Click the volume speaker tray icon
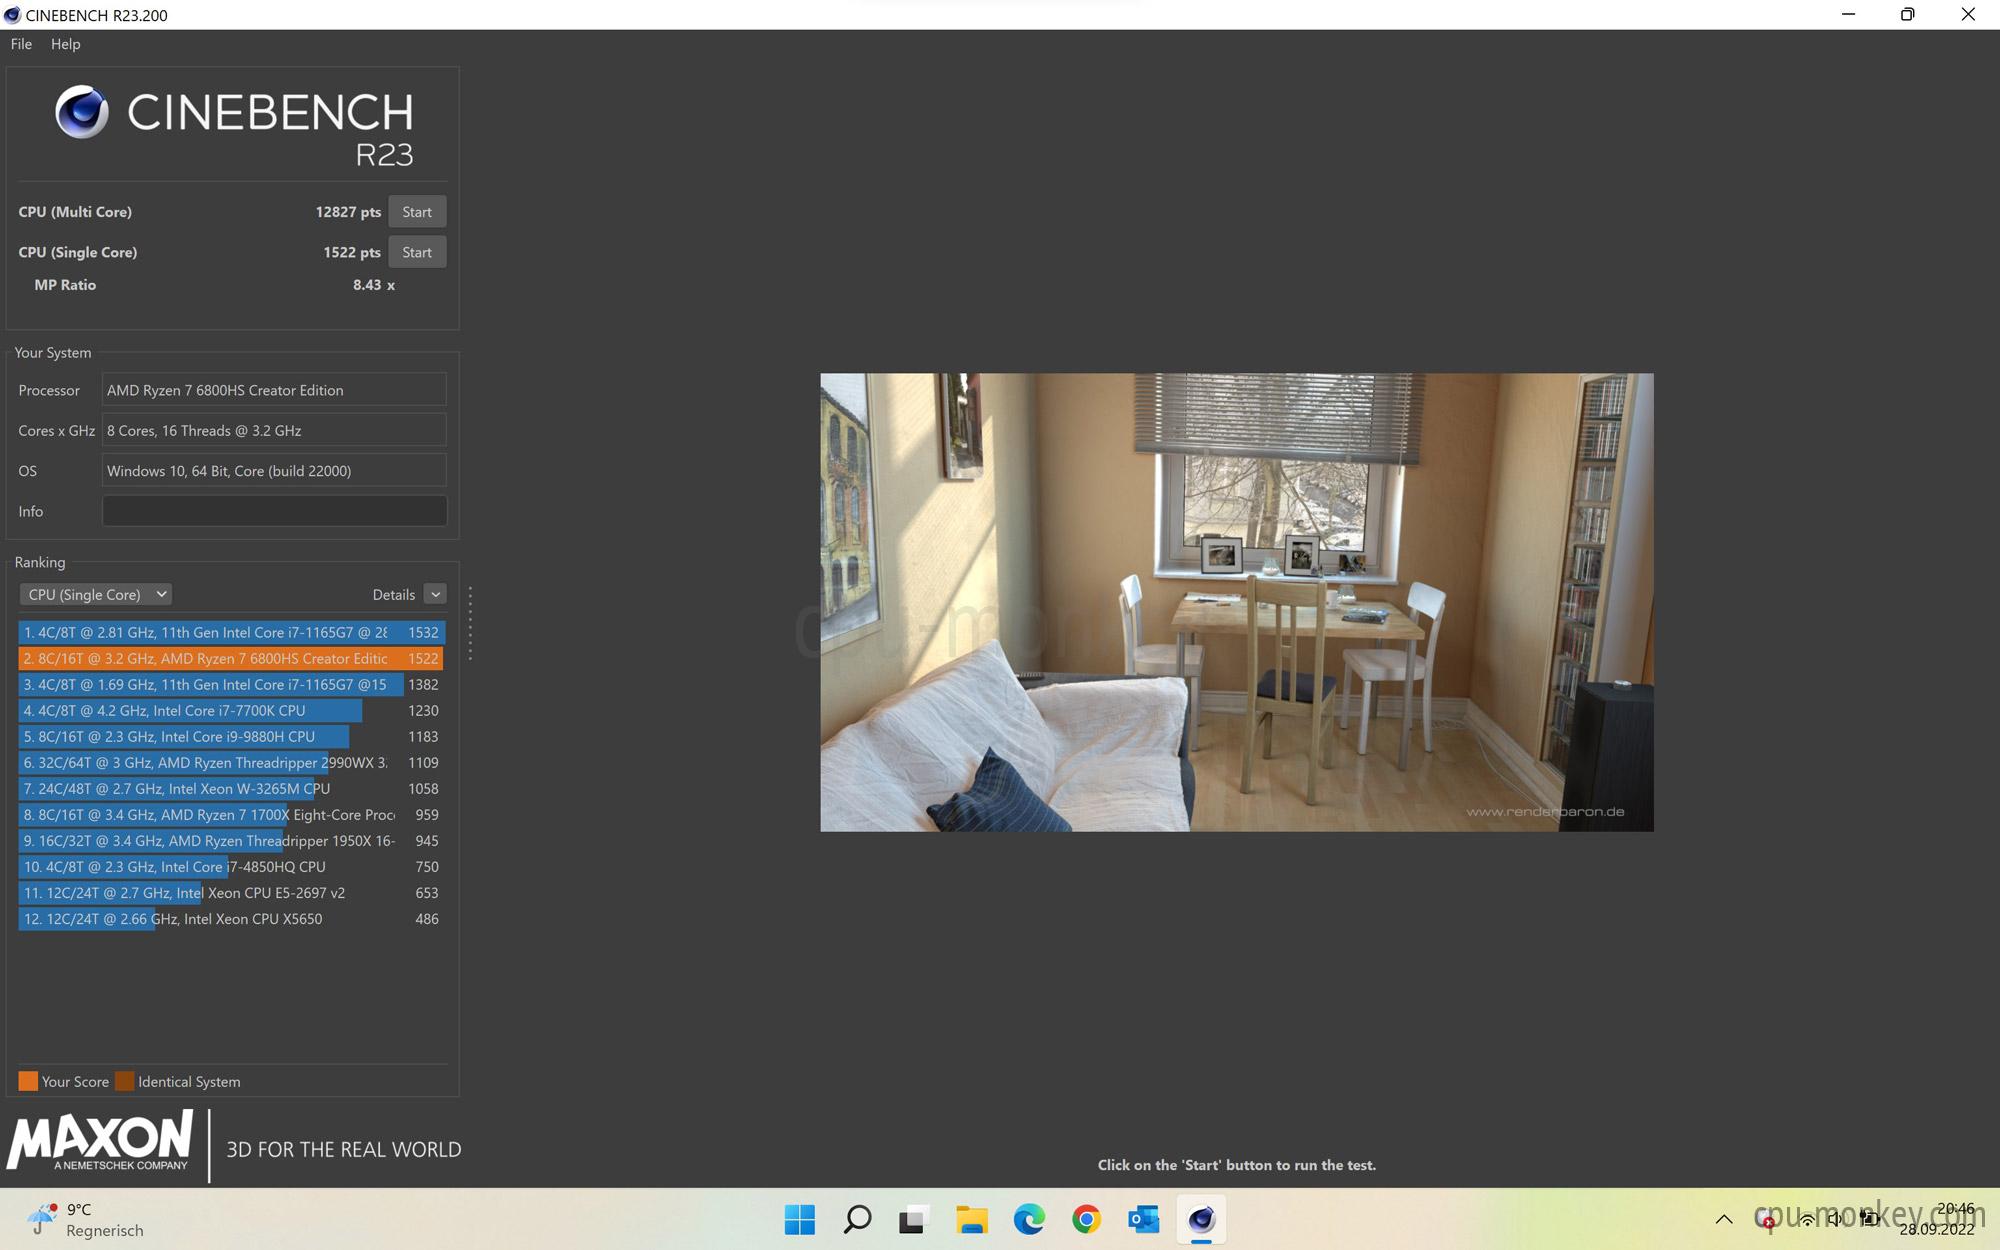 tap(1836, 1219)
